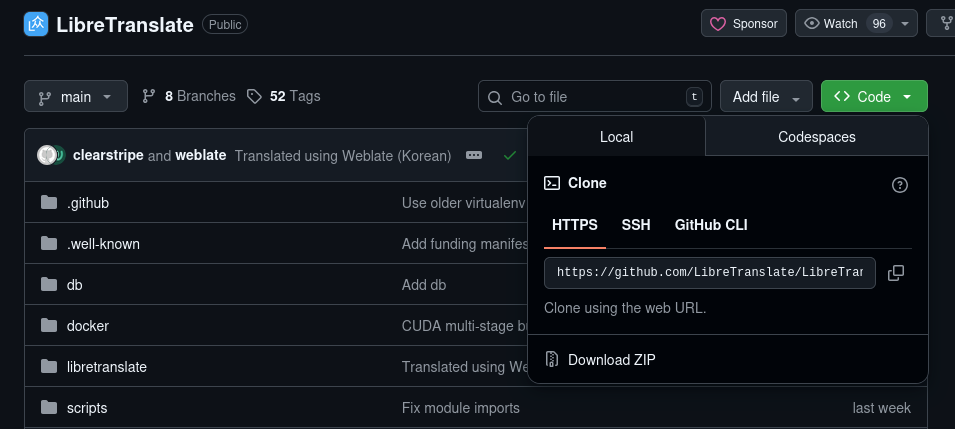
Task: View the 8 Branches link
Action: (x=189, y=97)
